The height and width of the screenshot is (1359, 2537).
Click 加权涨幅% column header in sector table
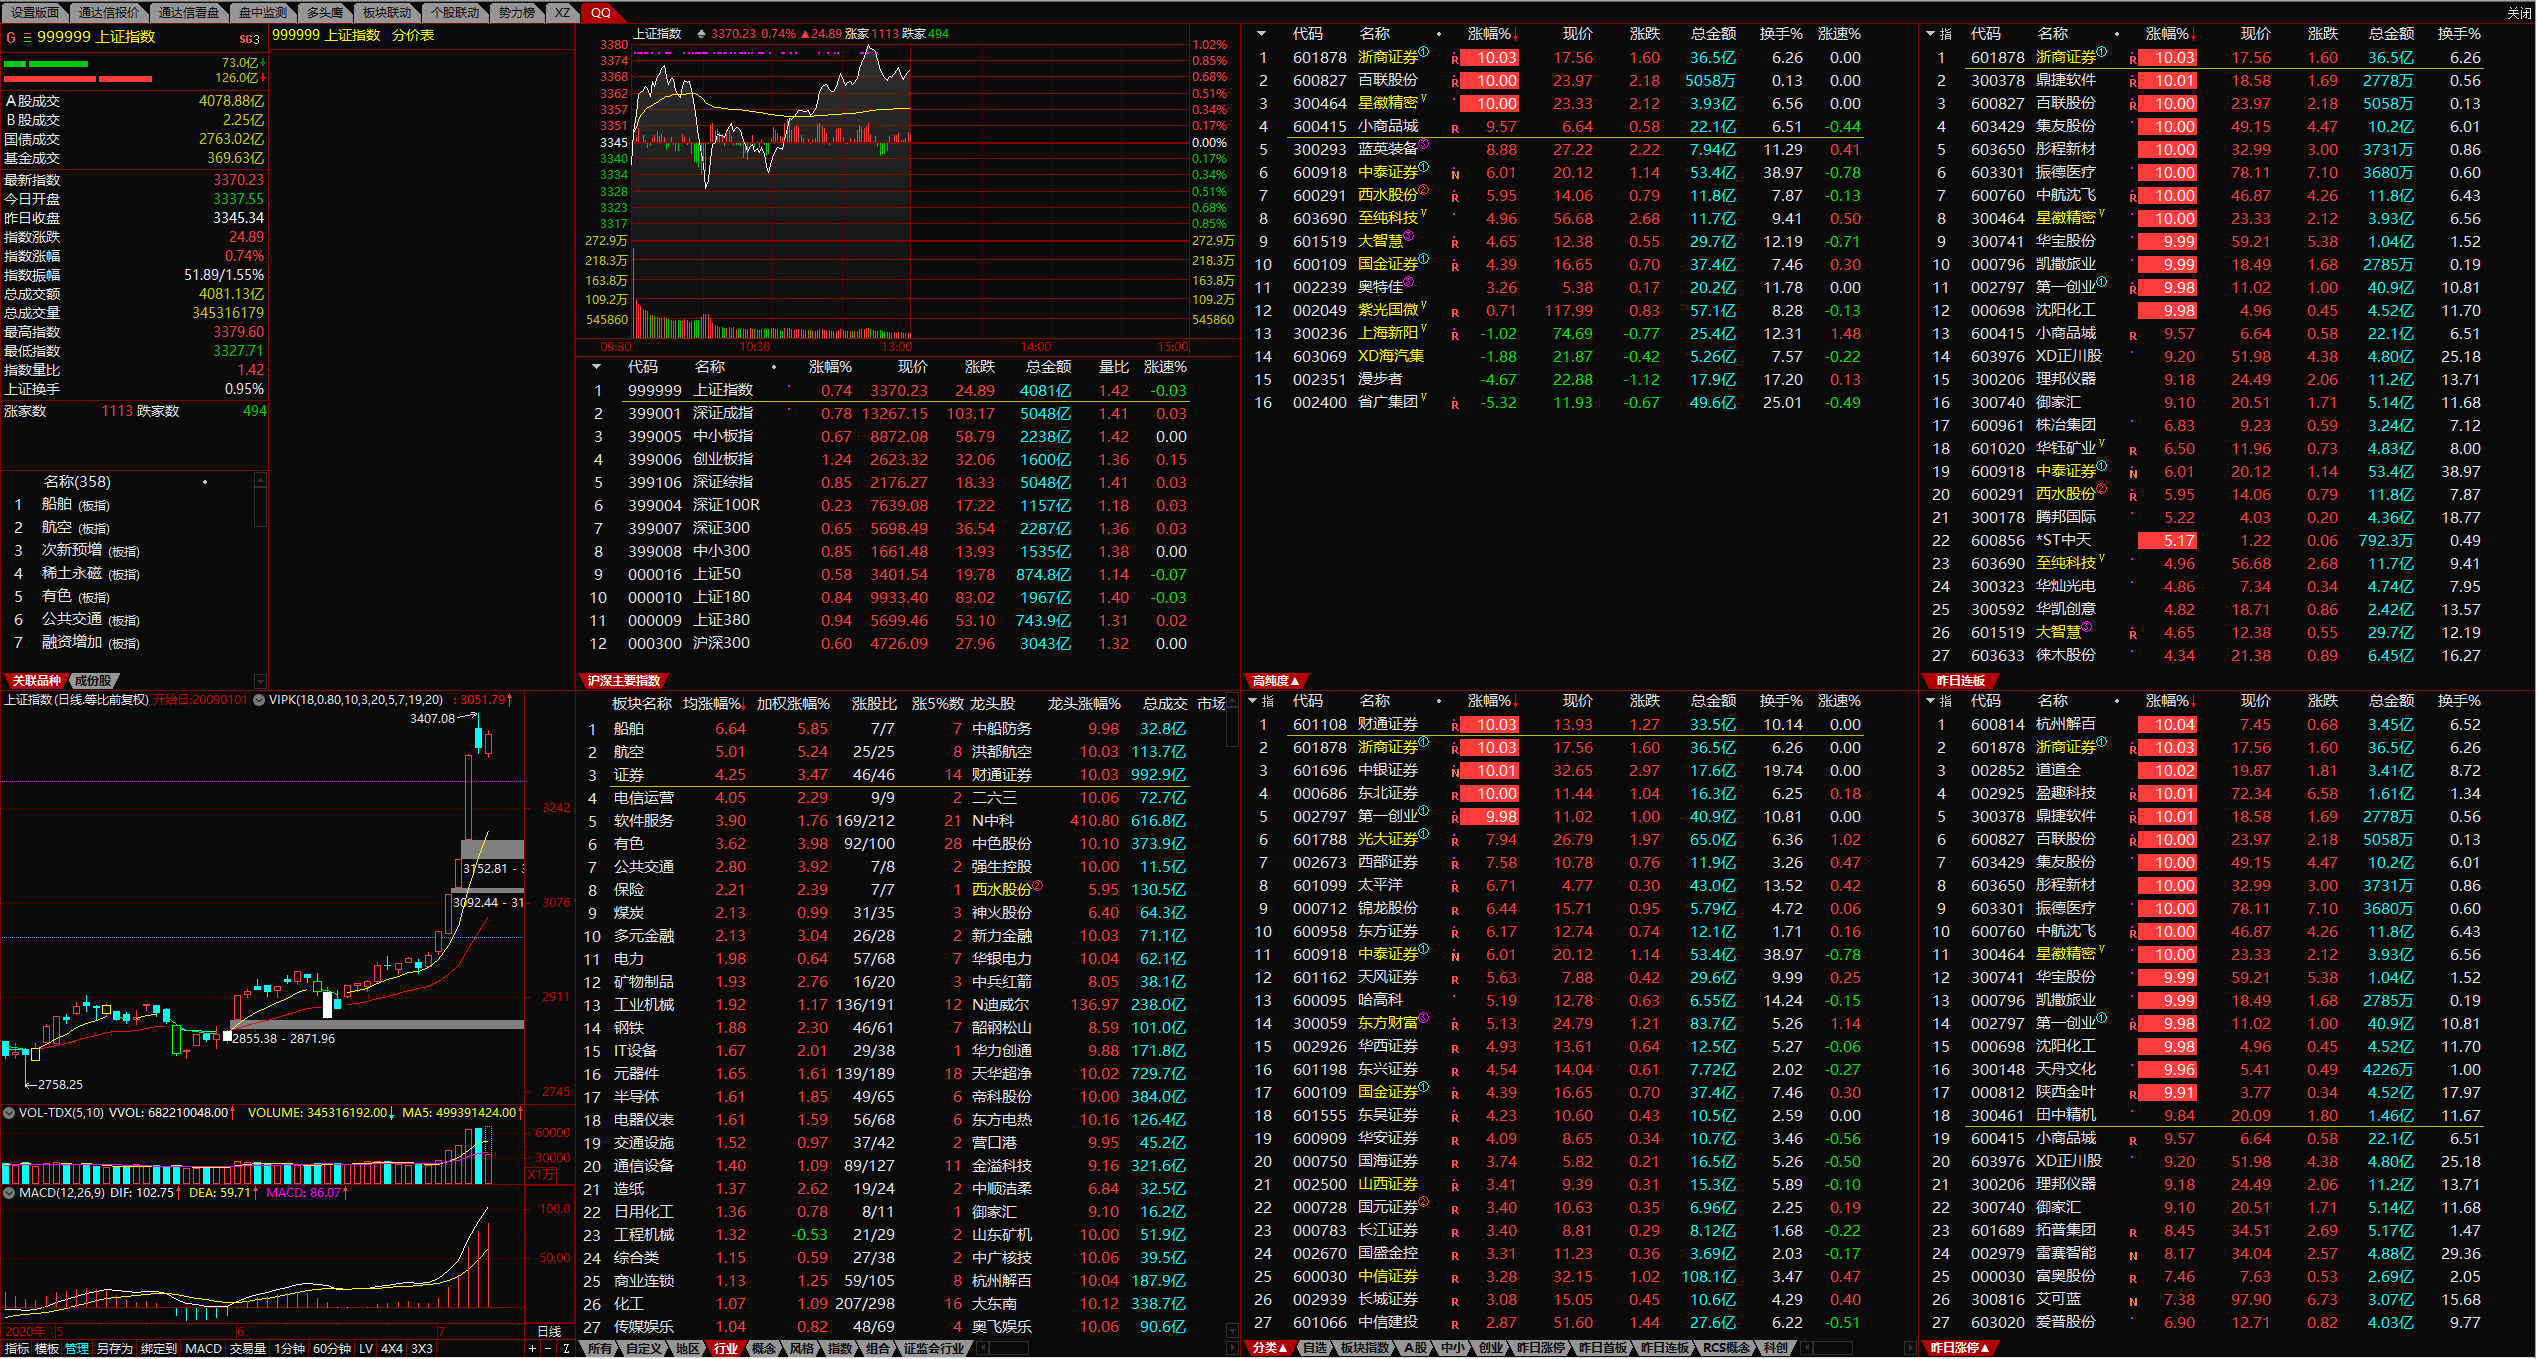pos(792,704)
